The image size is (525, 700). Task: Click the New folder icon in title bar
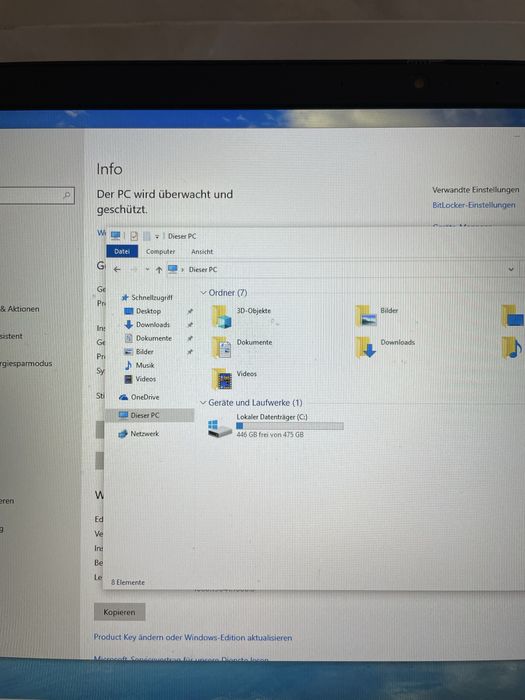[146, 236]
